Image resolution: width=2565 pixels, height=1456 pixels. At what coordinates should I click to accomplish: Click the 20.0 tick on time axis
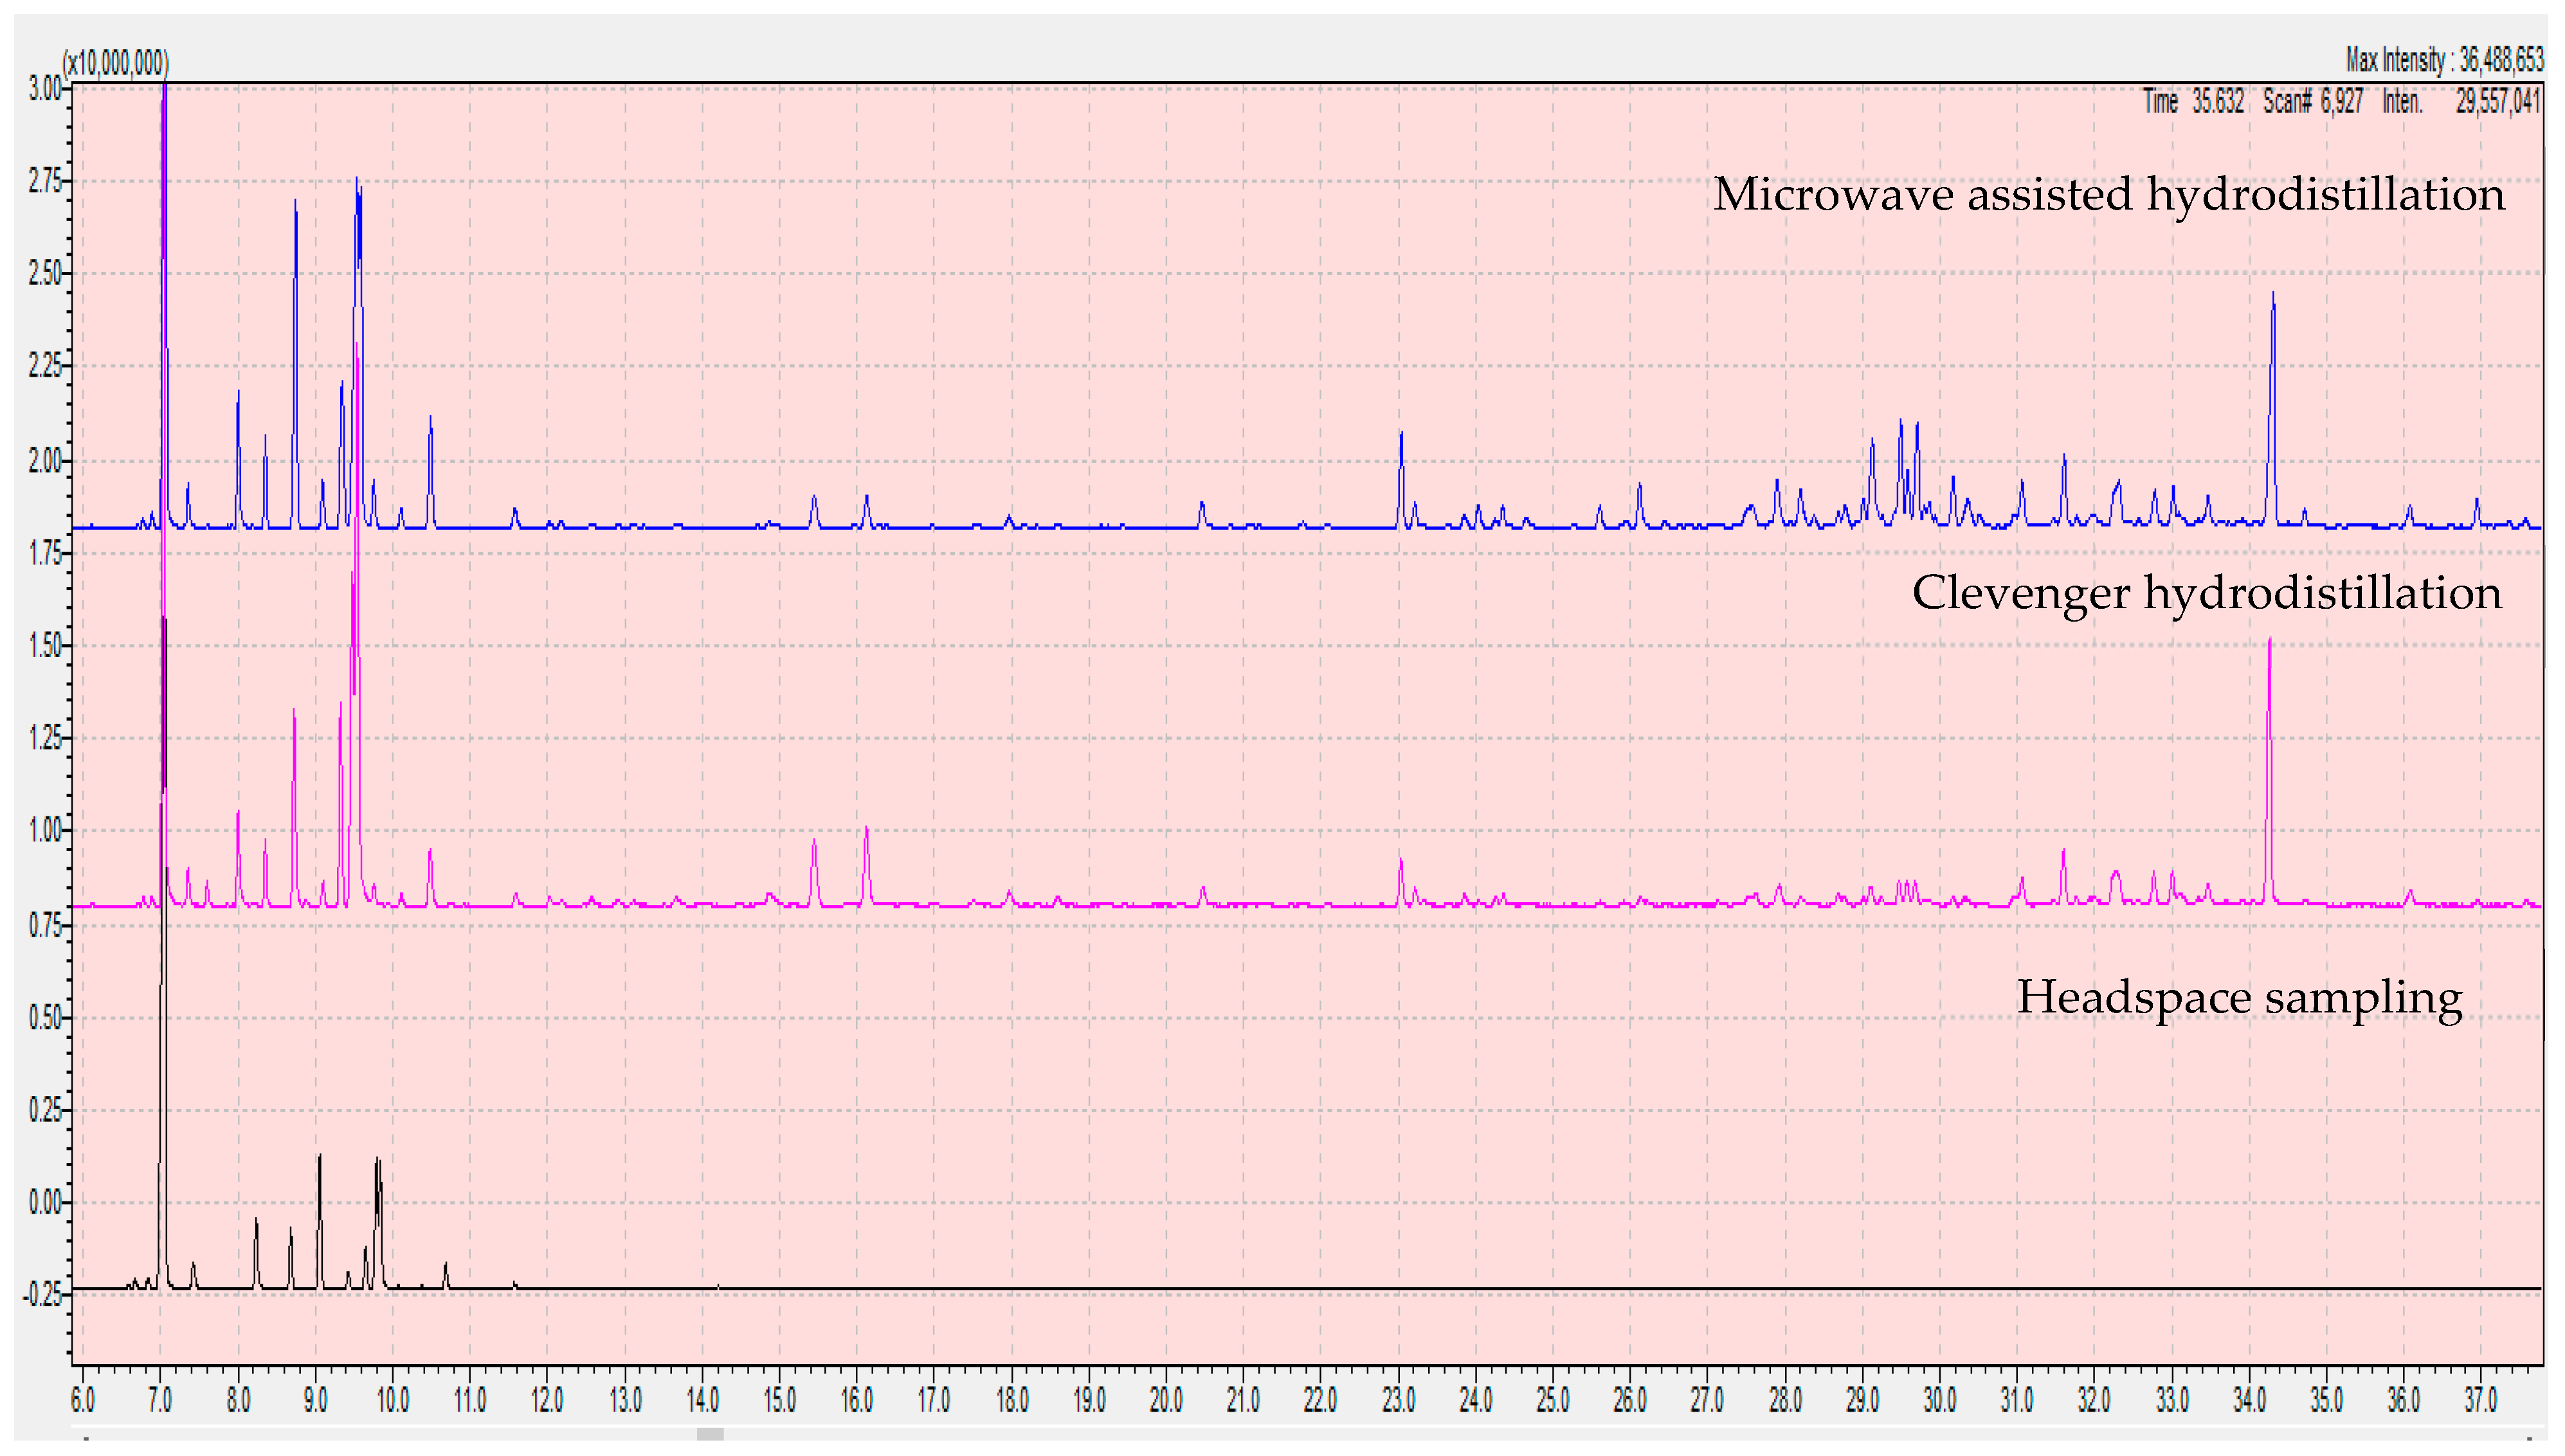(x=1166, y=1400)
